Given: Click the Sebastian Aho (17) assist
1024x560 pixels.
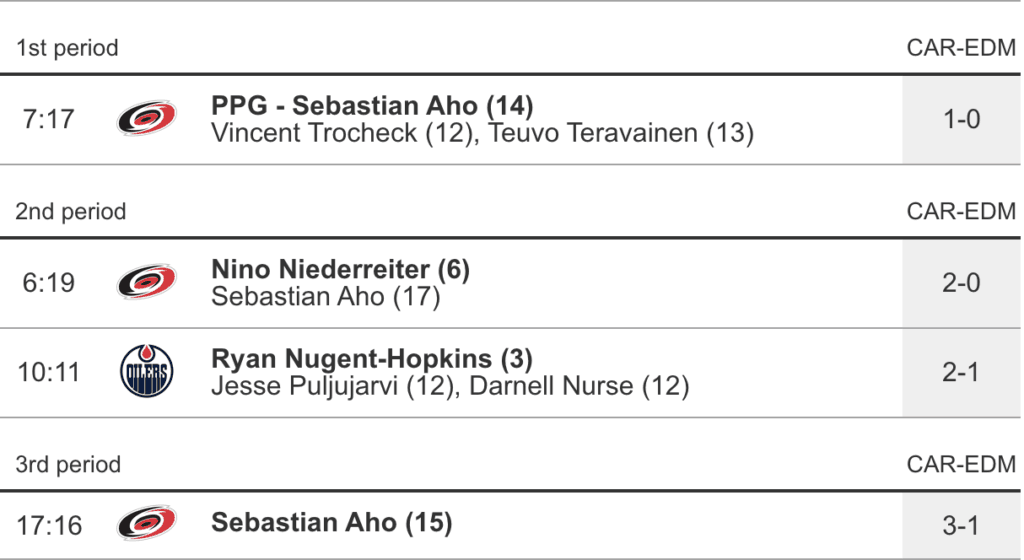Looking at the screenshot, I should pos(326,296).
